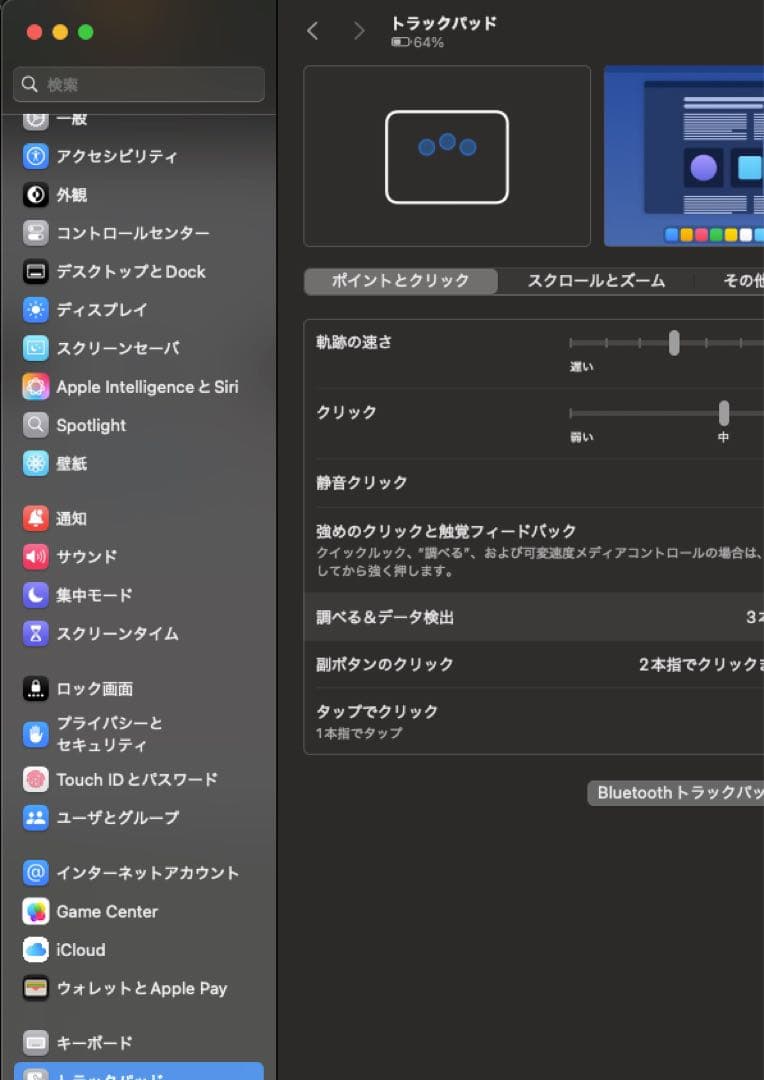Click the 外観 appearance icon
This screenshot has height=1080, width=764.
pyautogui.click(x=35, y=195)
